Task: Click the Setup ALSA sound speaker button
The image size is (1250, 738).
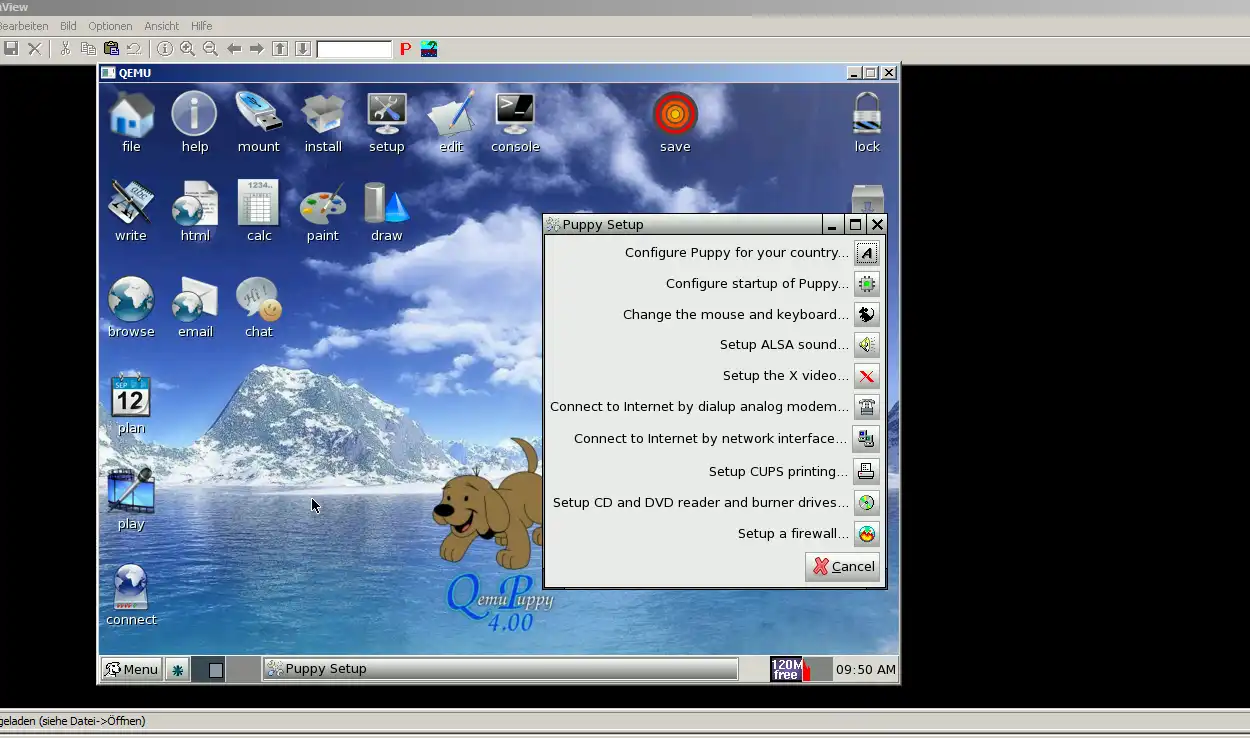Action: click(866, 345)
